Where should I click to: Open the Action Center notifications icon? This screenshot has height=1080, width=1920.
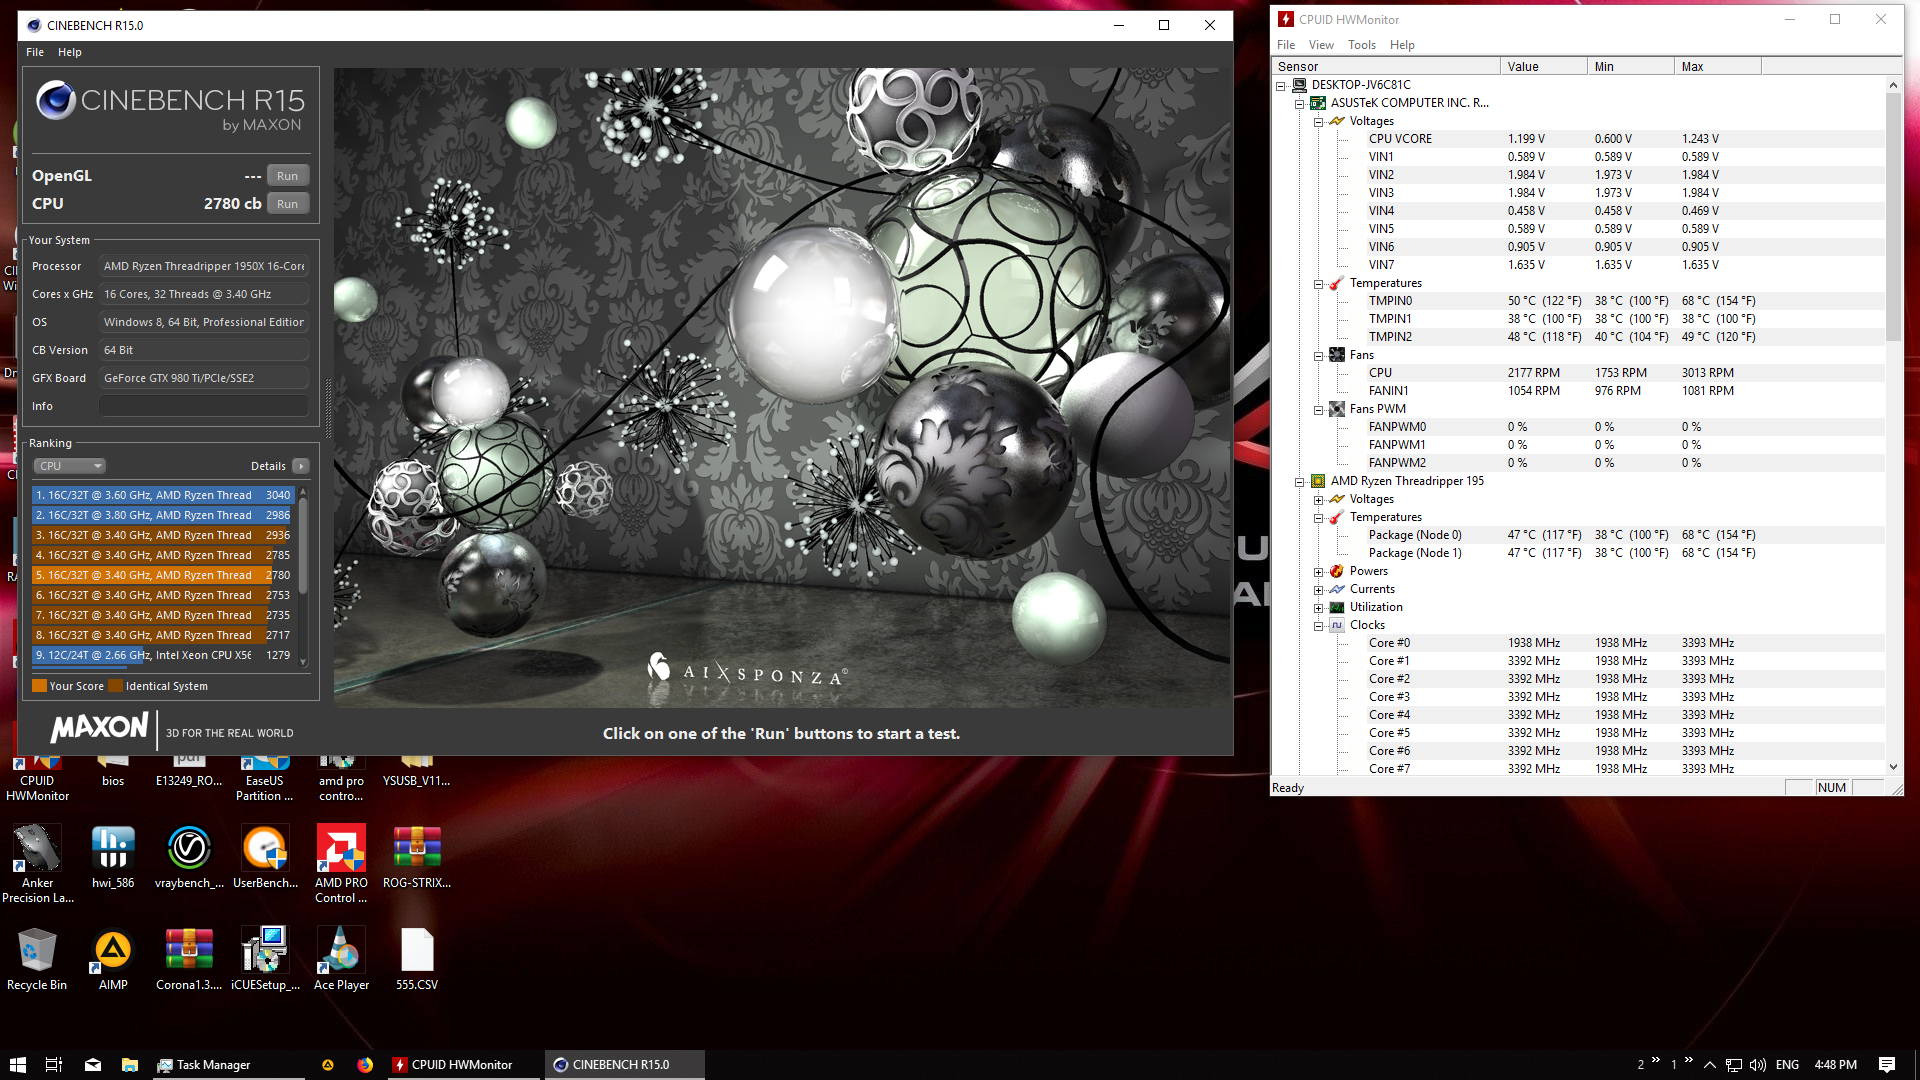click(x=1887, y=1065)
